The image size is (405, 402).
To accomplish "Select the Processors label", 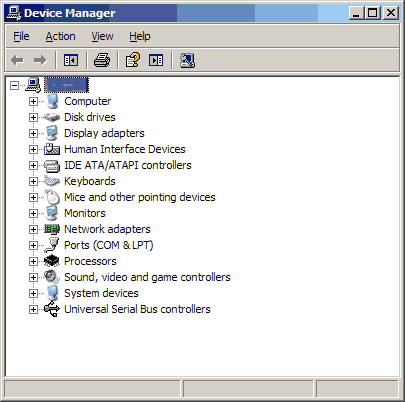I will (90, 261).
